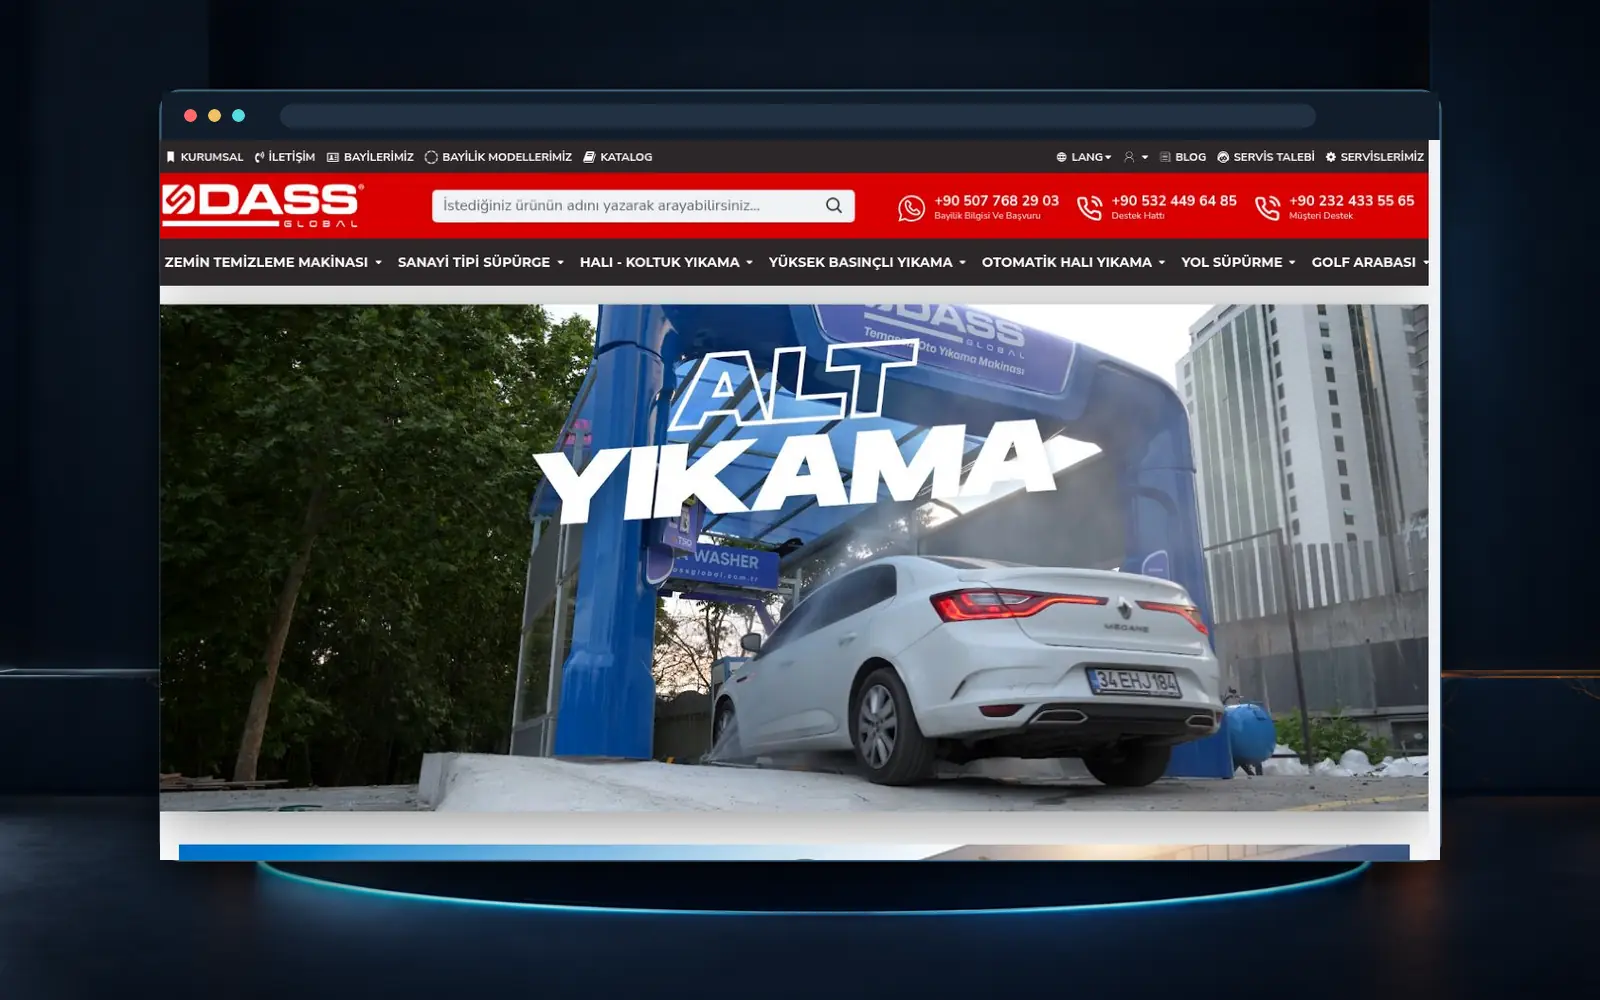Click the Blog icon
The image size is (1600, 1000).
click(x=1165, y=157)
